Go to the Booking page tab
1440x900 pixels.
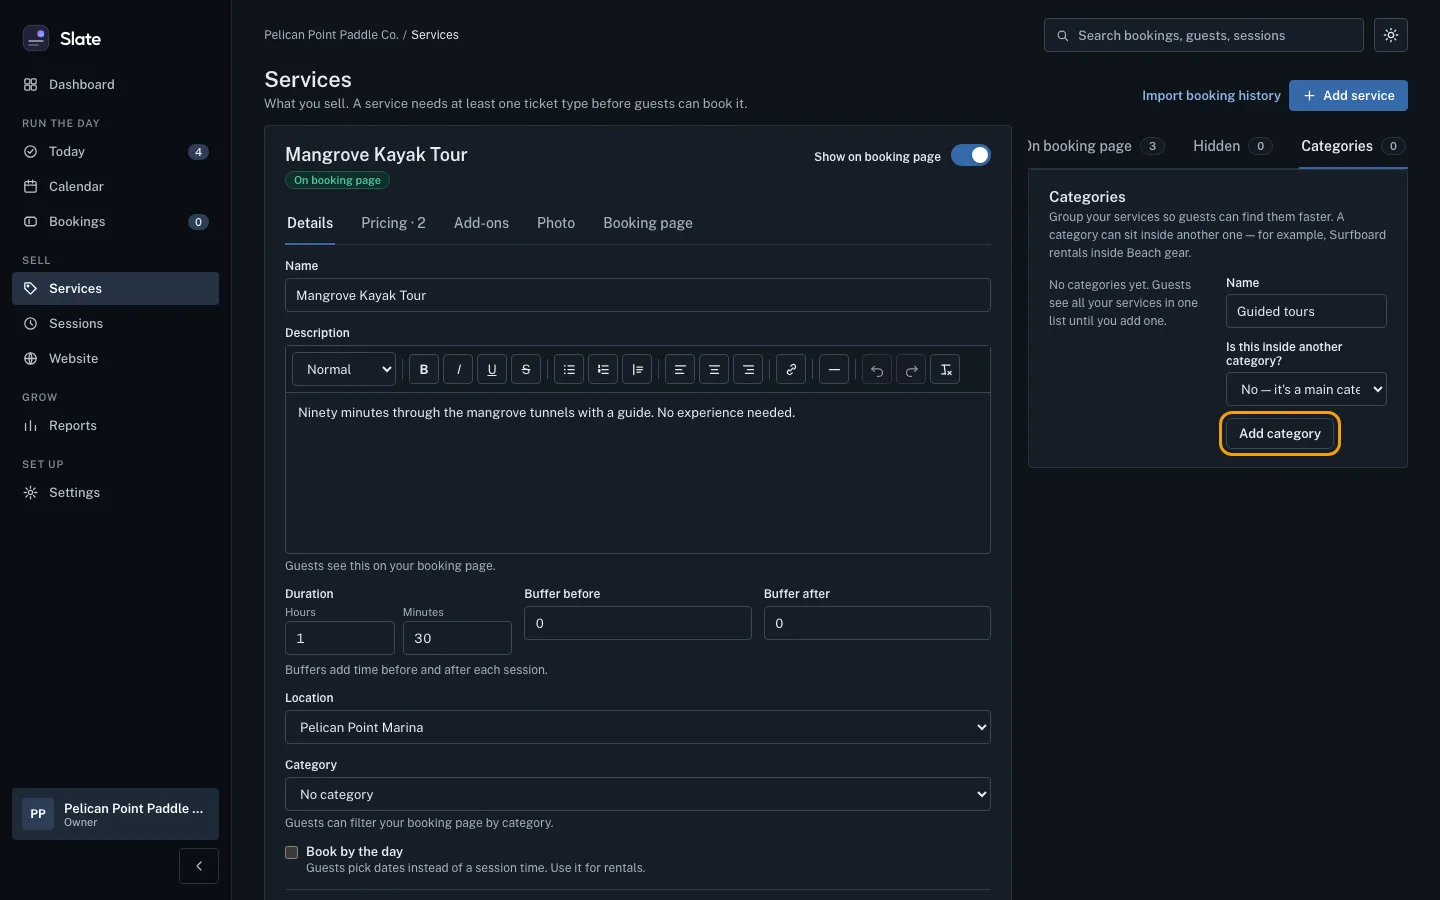tap(648, 223)
